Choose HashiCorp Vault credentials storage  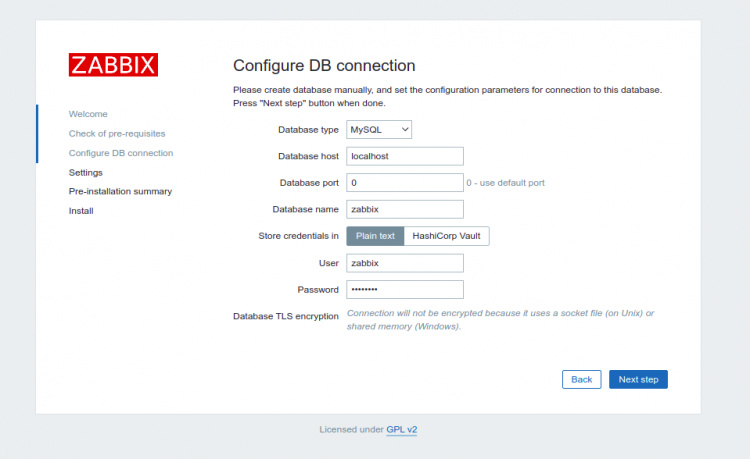tap(446, 236)
